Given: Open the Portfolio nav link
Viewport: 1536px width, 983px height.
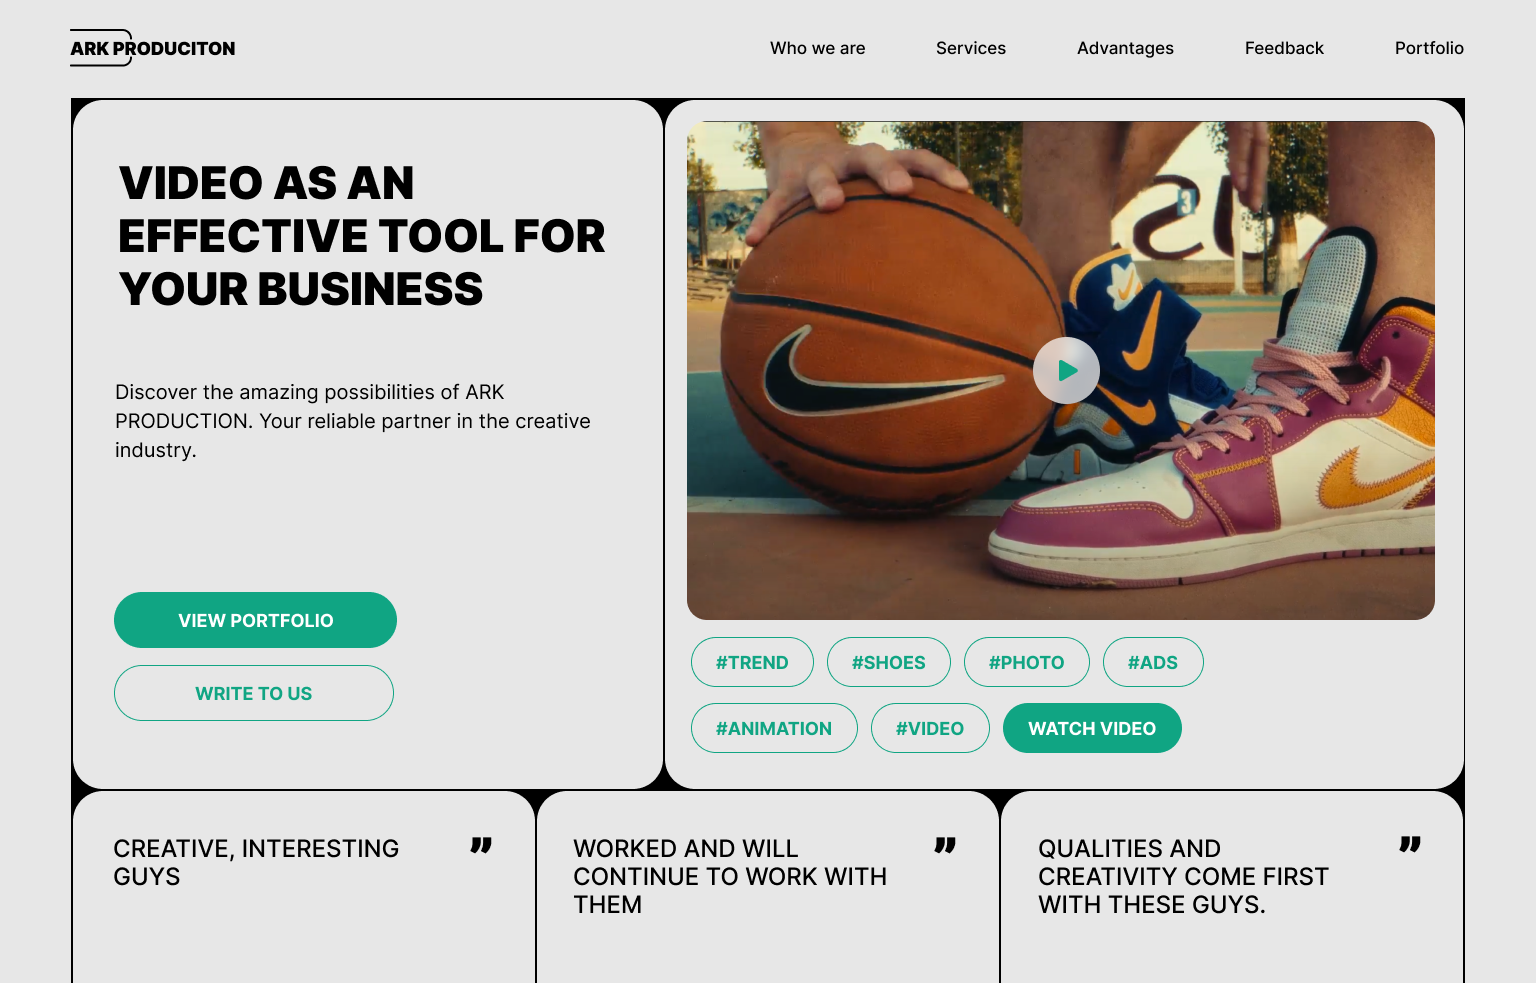Looking at the screenshot, I should (1429, 48).
